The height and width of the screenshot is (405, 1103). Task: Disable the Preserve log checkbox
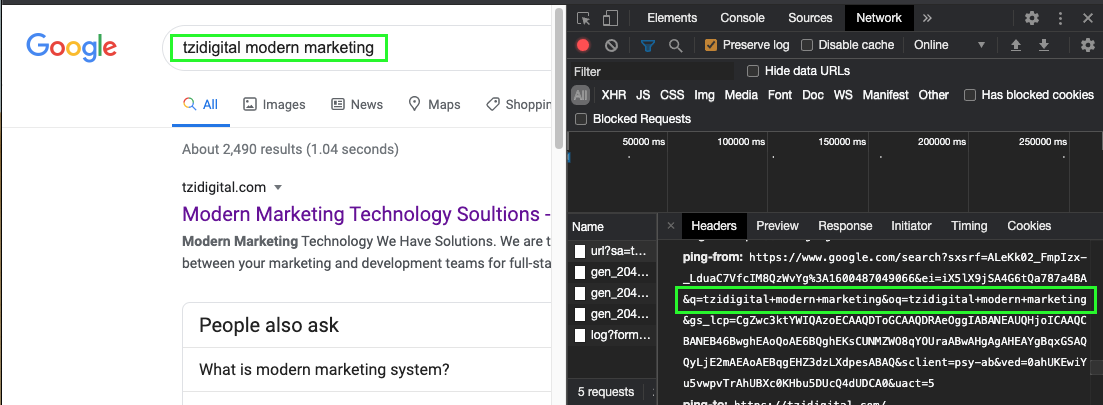711,45
